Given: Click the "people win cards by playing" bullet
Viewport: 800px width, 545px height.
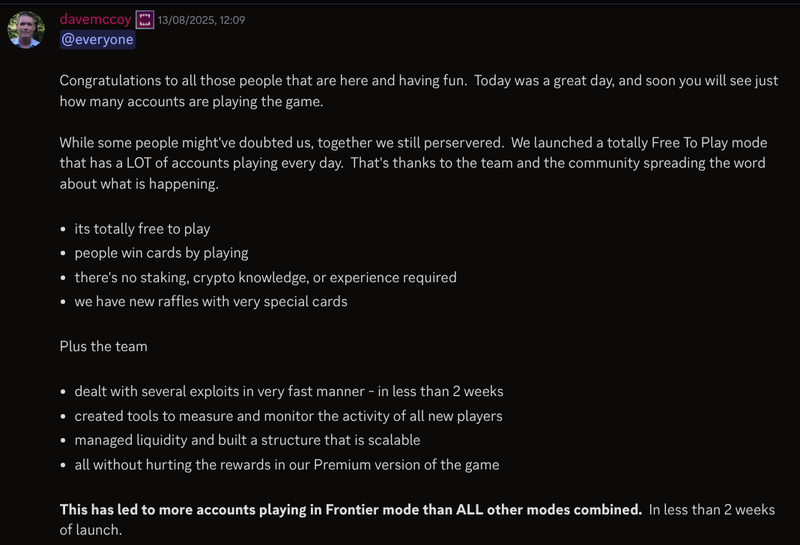Looking at the screenshot, I should coord(161,253).
